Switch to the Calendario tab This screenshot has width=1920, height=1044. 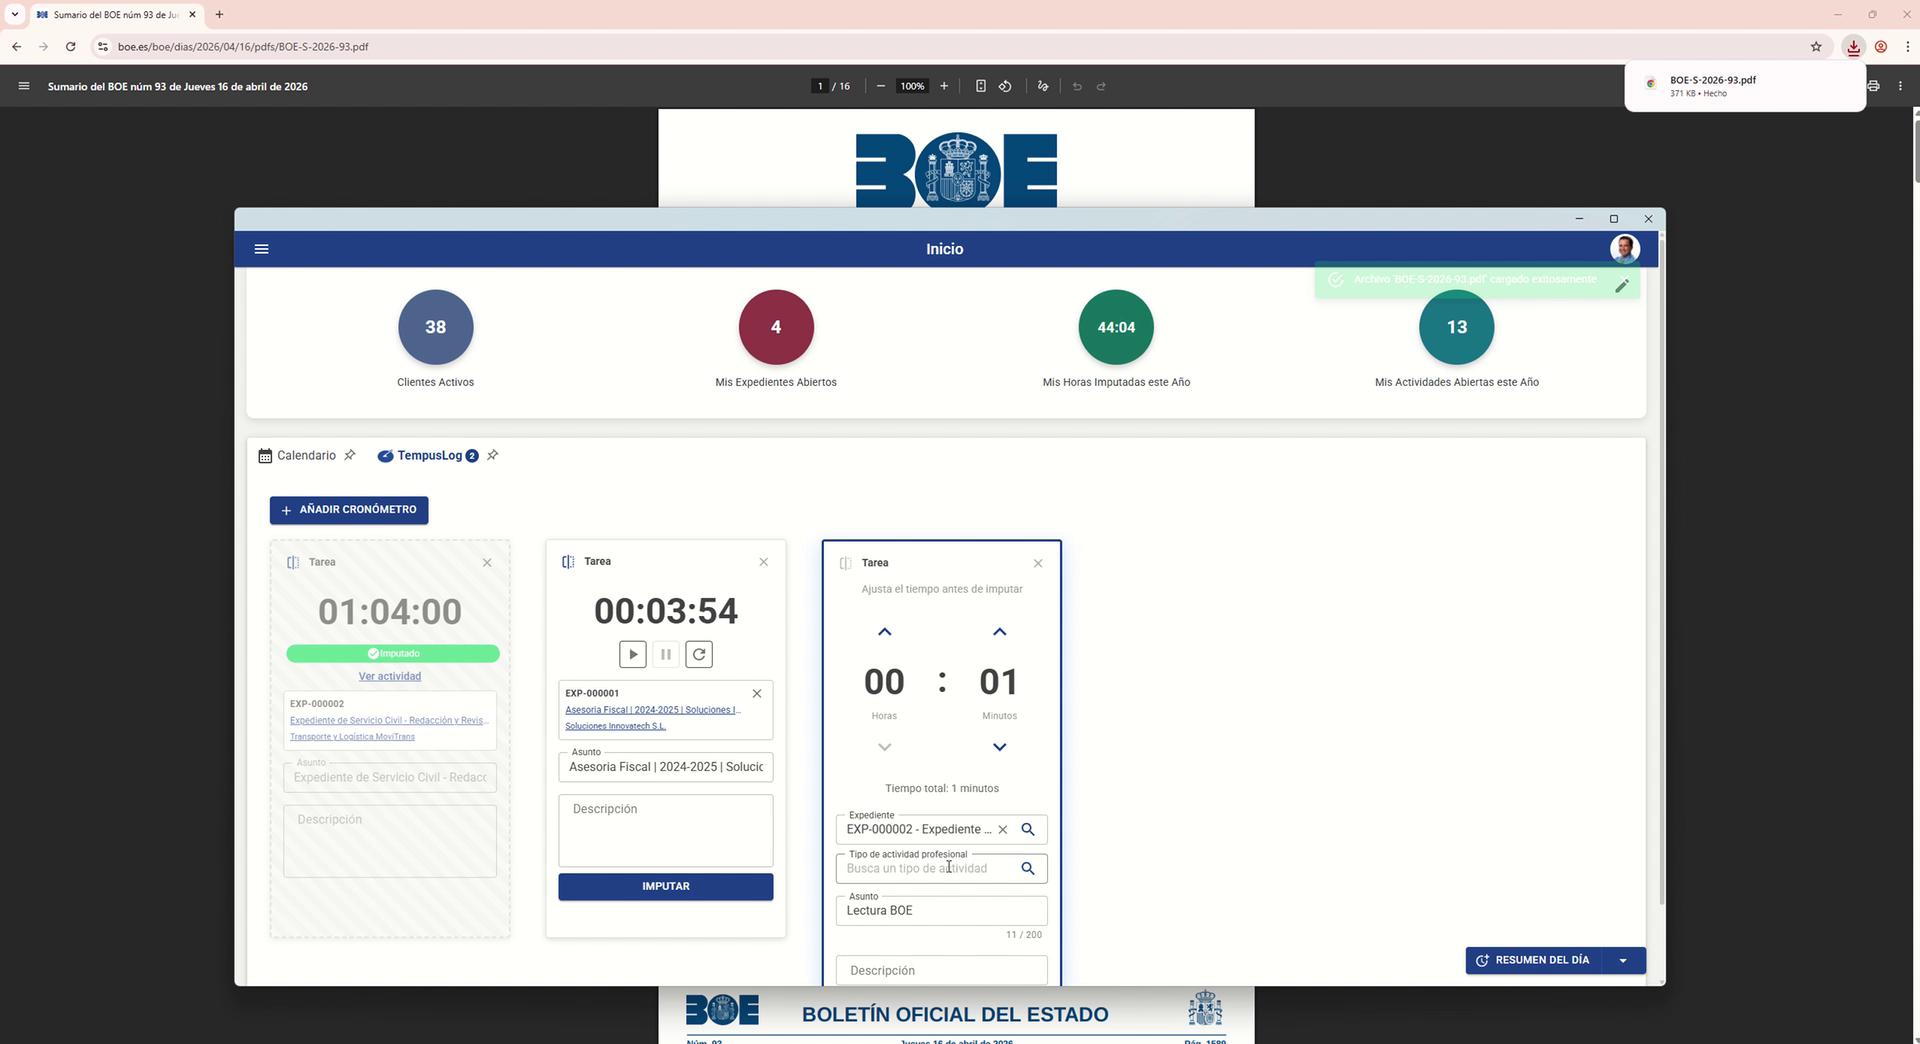tap(305, 455)
